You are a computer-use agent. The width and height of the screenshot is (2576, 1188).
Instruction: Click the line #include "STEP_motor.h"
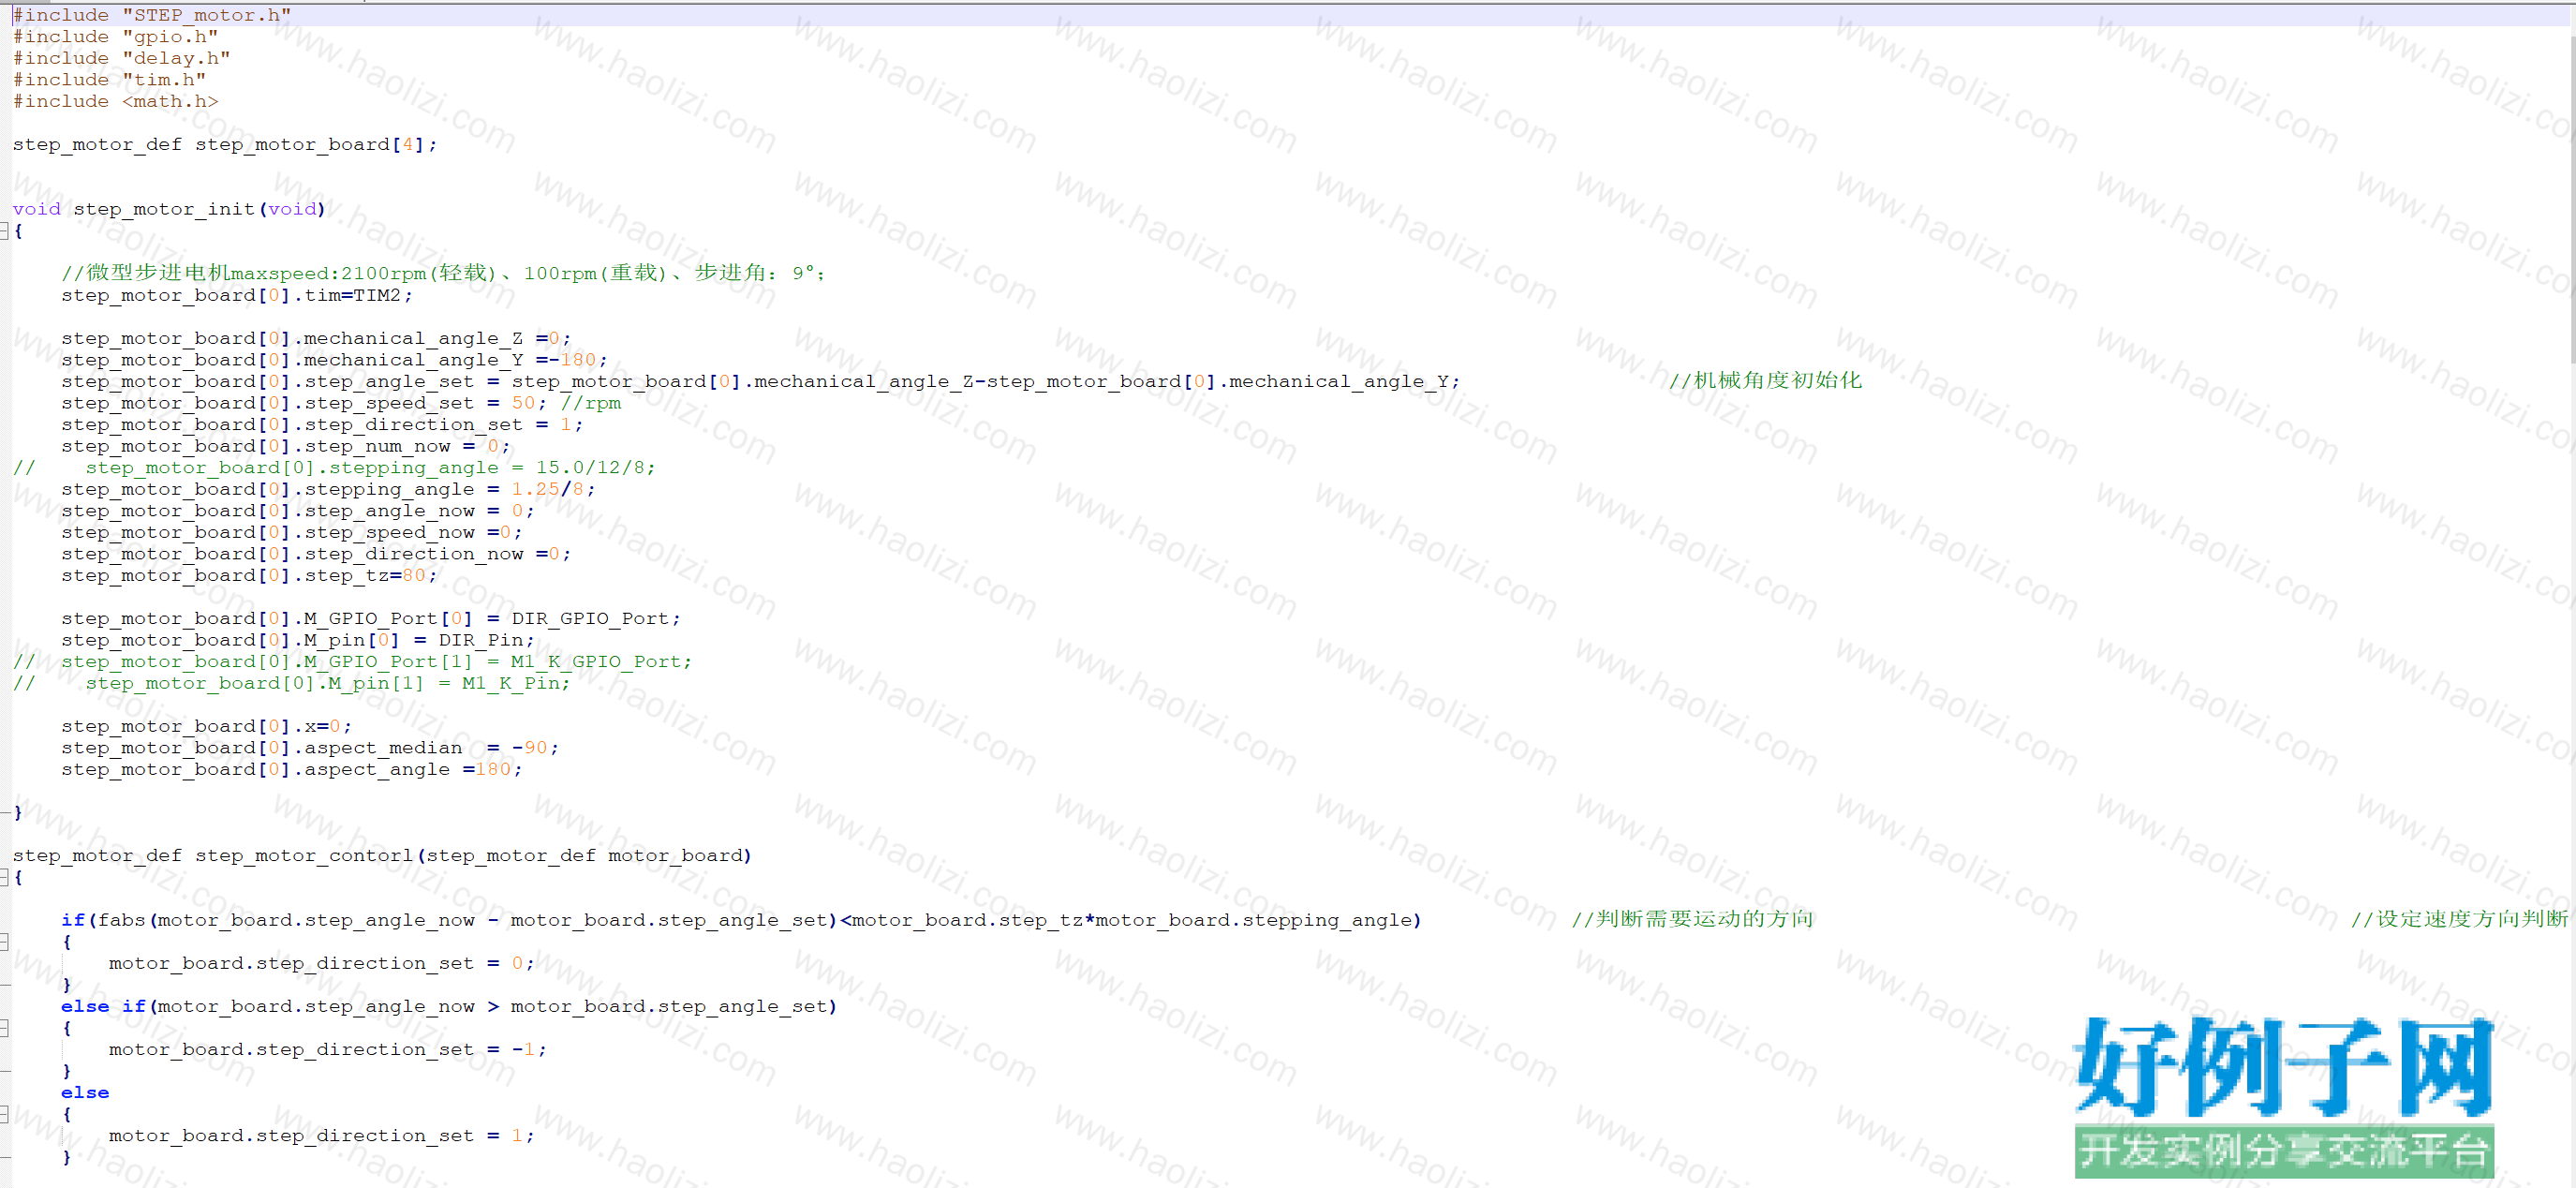coord(152,15)
